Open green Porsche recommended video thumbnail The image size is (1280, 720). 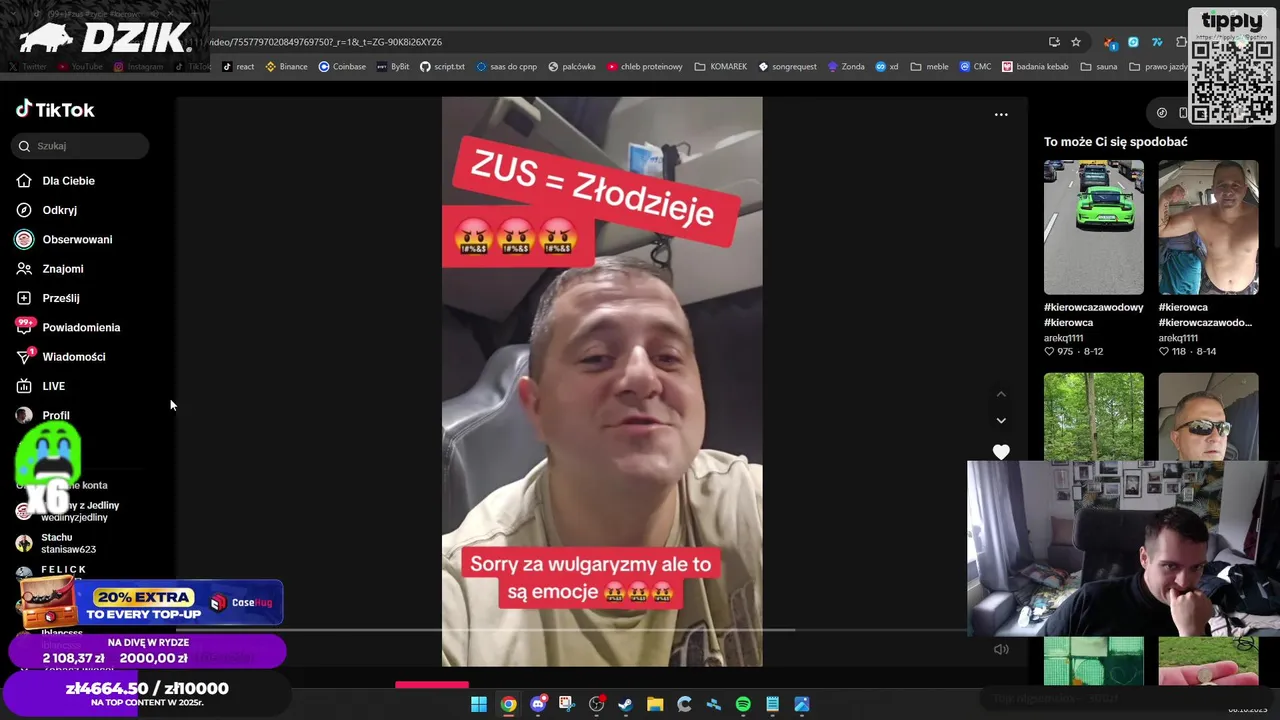click(x=1094, y=227)
